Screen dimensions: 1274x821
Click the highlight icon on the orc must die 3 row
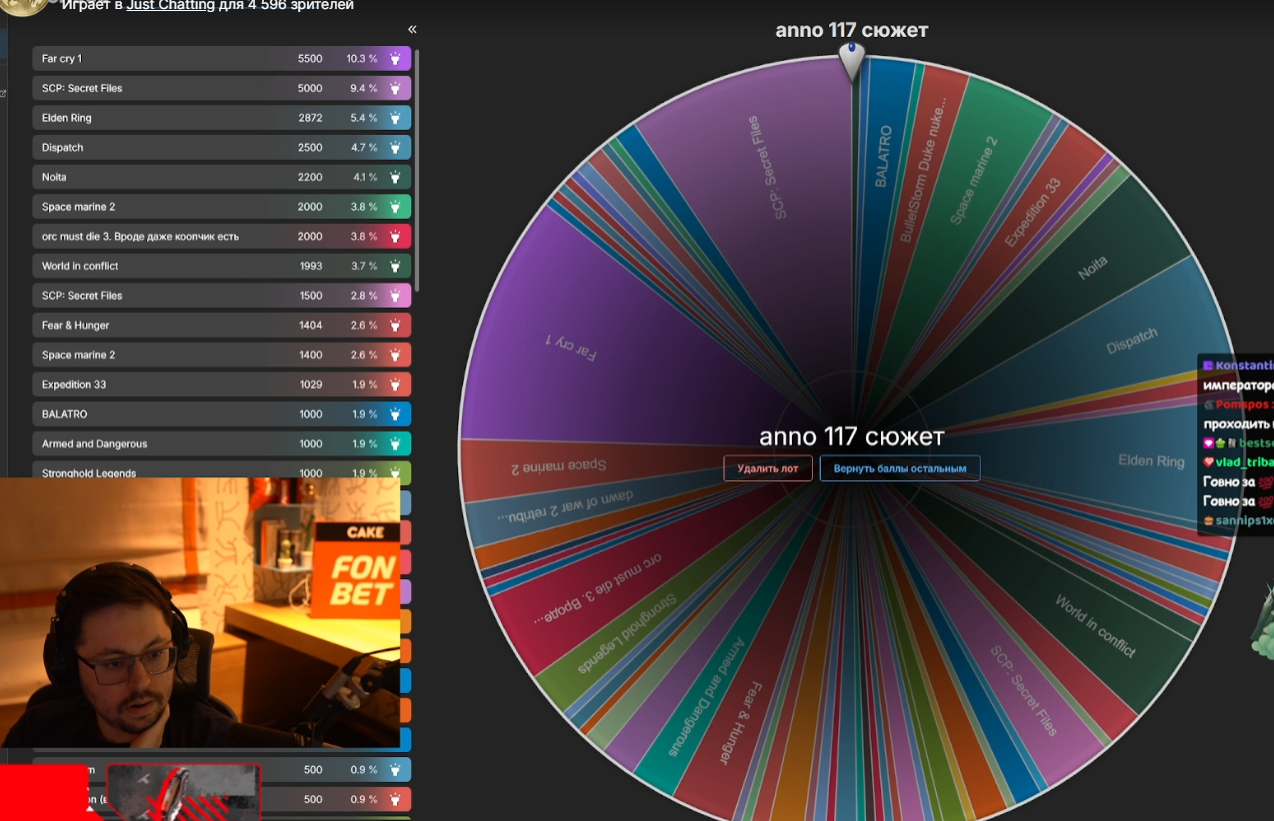pos(395,236)
